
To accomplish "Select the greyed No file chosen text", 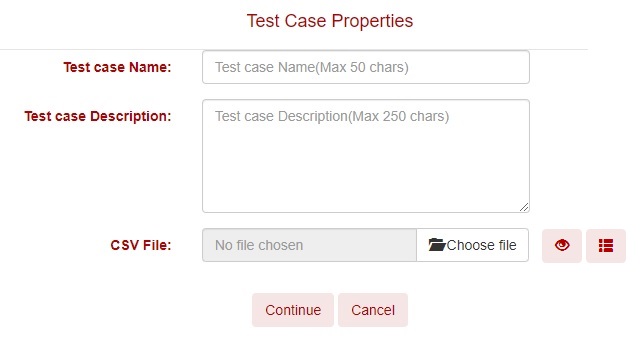I will pyautogui.click(x=259, y=245).
